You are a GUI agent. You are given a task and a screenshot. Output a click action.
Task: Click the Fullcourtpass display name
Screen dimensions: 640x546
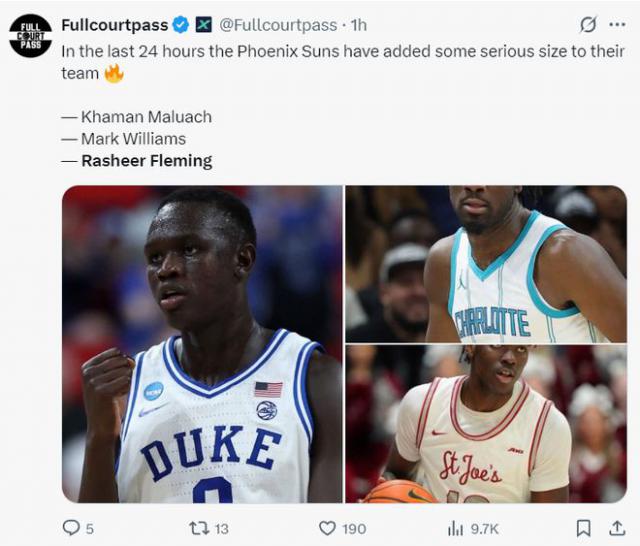click(x=114, y=25)
